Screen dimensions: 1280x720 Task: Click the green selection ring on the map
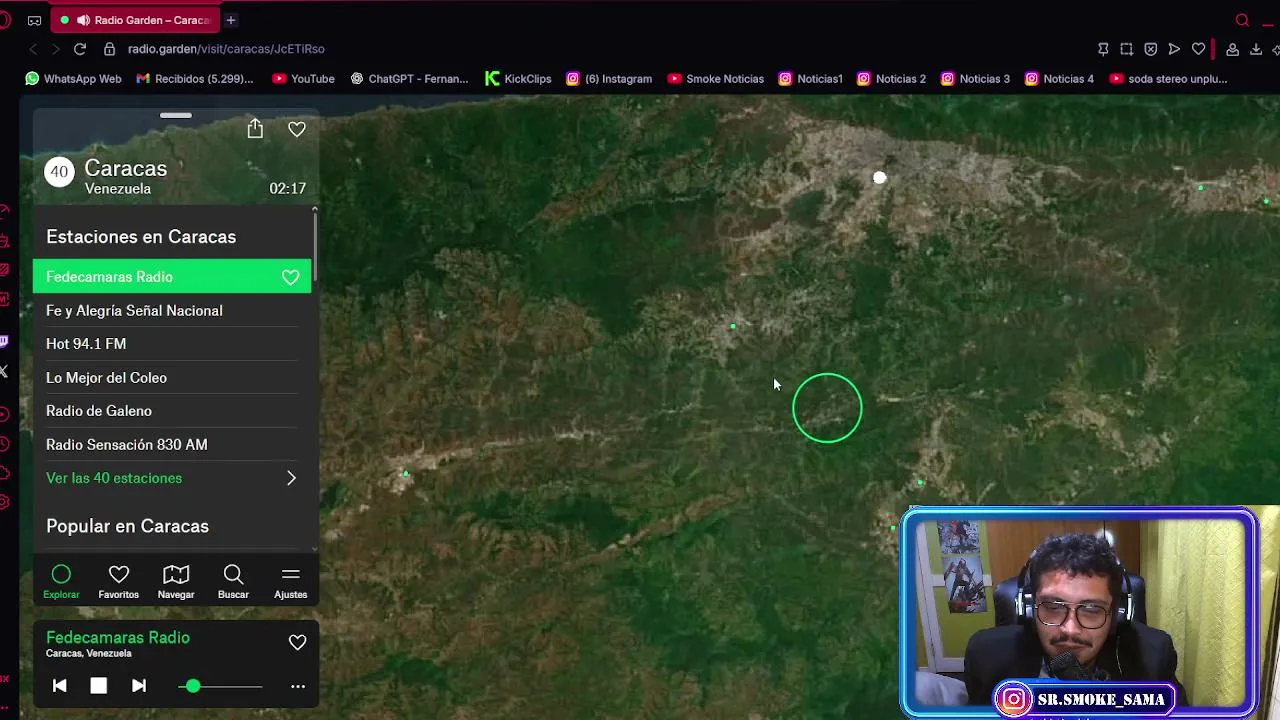(827, 408)
